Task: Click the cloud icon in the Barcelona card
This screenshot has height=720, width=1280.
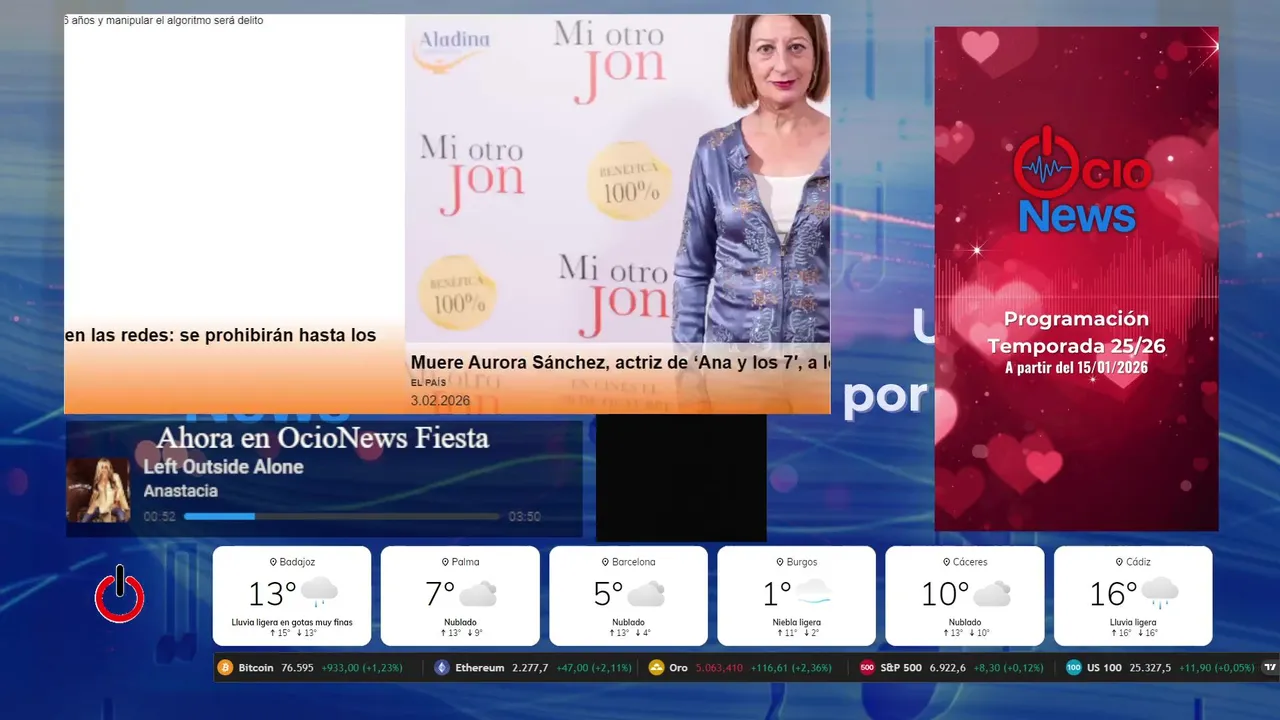Action: (x=646, y=594)
